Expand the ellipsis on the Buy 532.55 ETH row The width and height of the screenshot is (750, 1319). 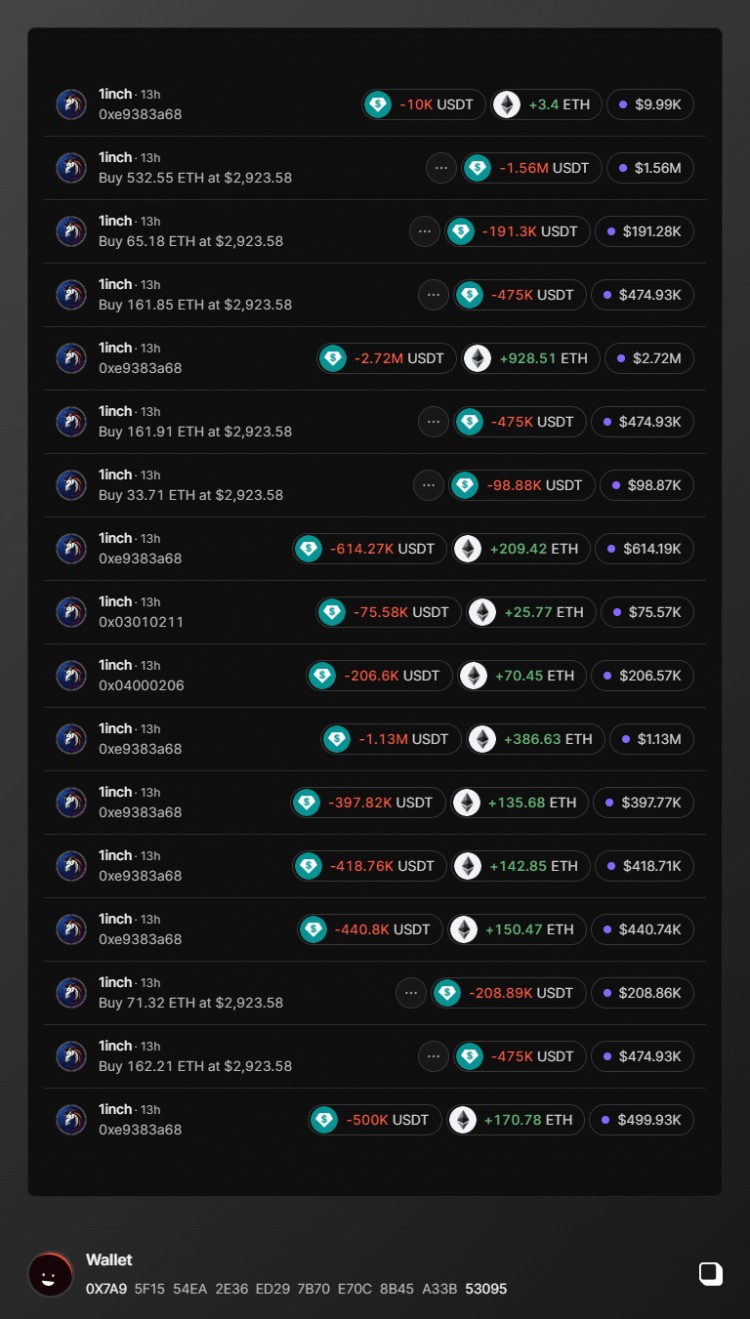tap(441, 168)
